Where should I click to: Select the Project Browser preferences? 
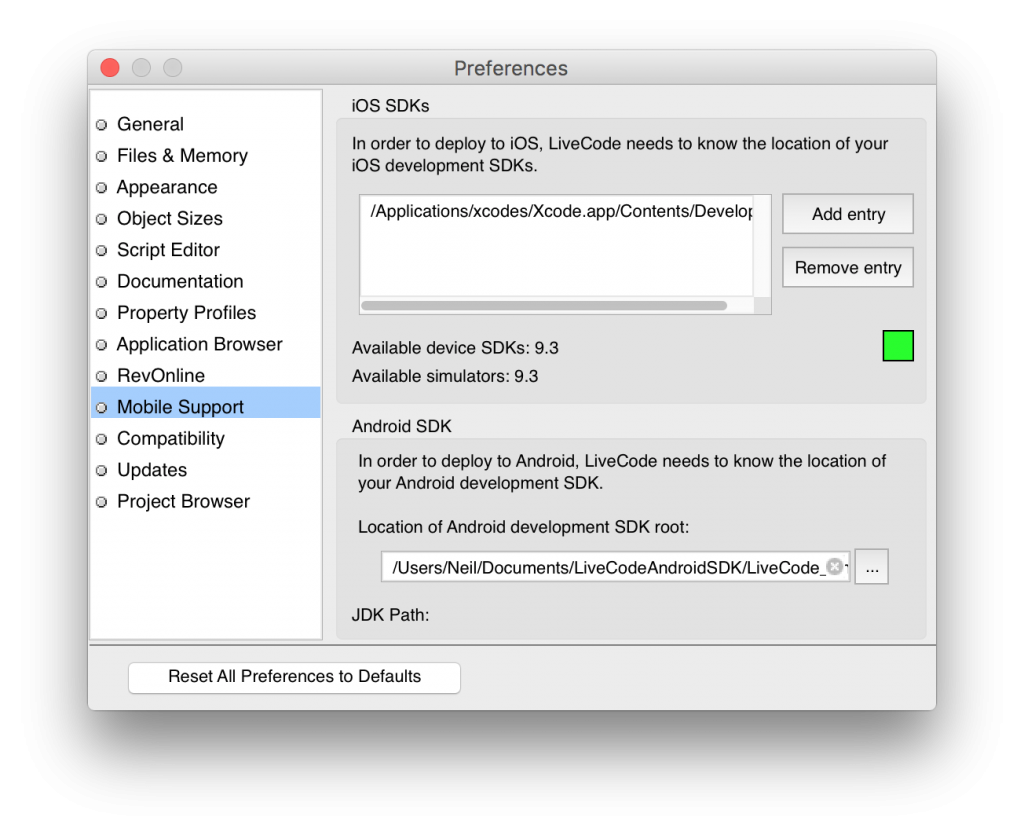coord(183,501)
